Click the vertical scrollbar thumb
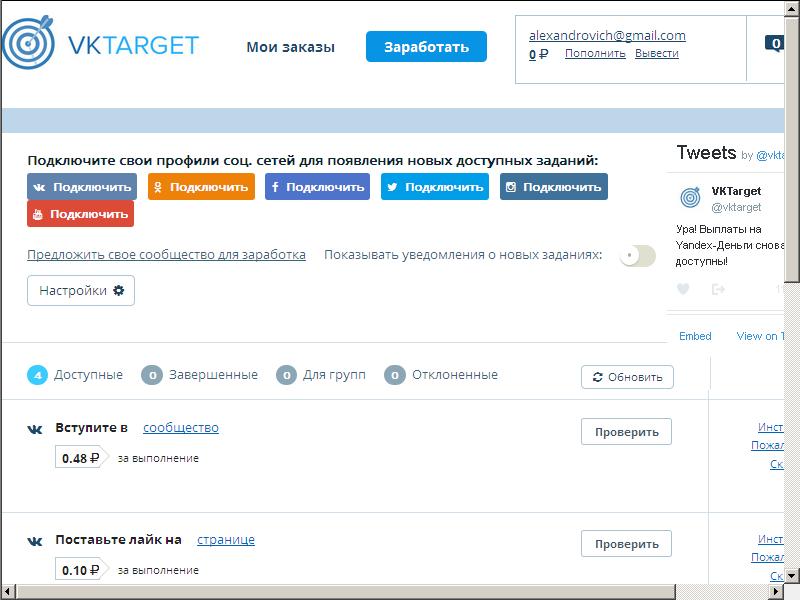The width and height of the screenshot is (800, 600). tap(792, 149)
